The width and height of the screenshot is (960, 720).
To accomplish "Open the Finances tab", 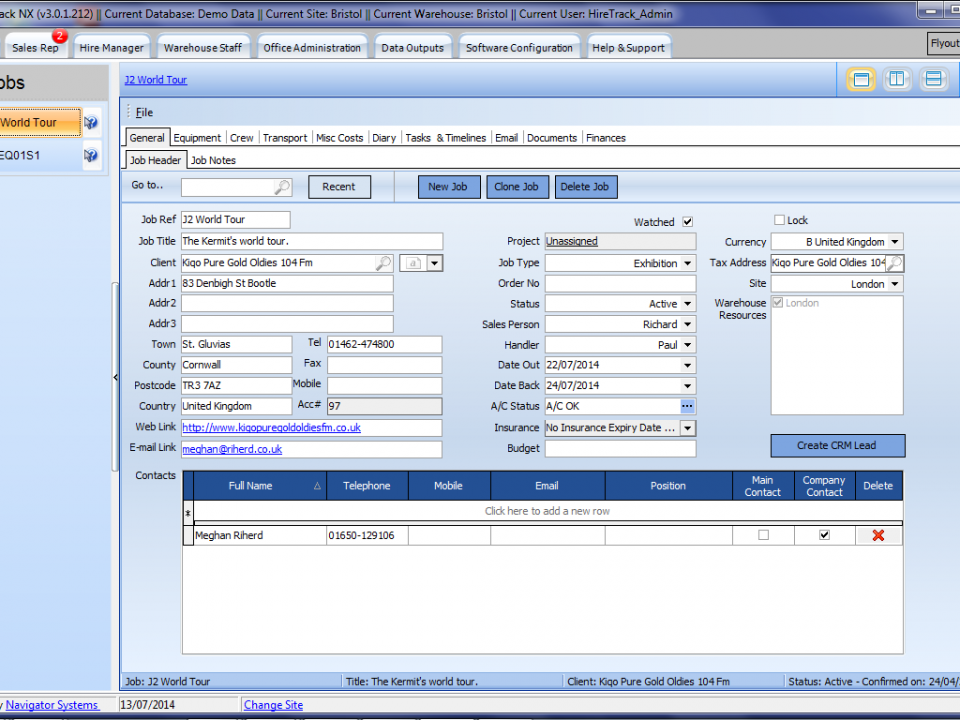I will pyautogui.click(x=605, y=138).
